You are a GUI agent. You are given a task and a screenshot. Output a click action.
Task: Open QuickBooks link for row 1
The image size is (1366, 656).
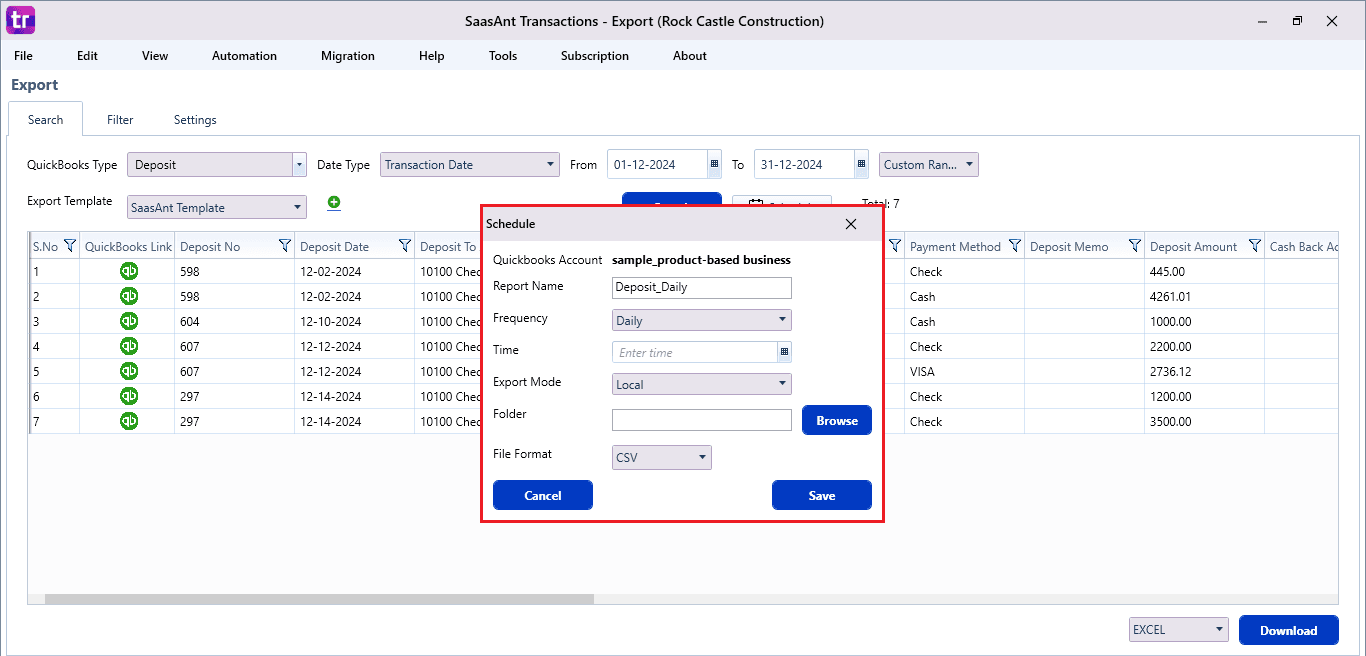(129, 271)
